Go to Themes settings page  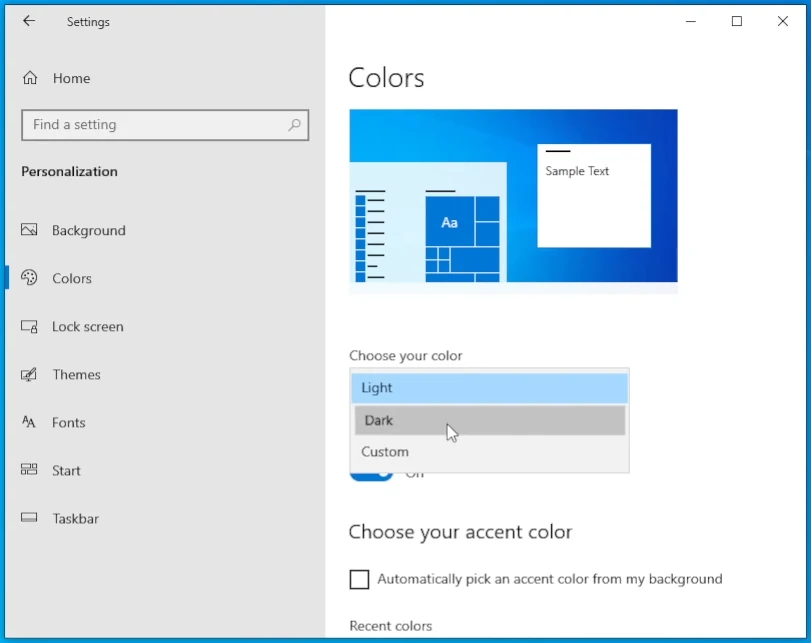[76, 374]
